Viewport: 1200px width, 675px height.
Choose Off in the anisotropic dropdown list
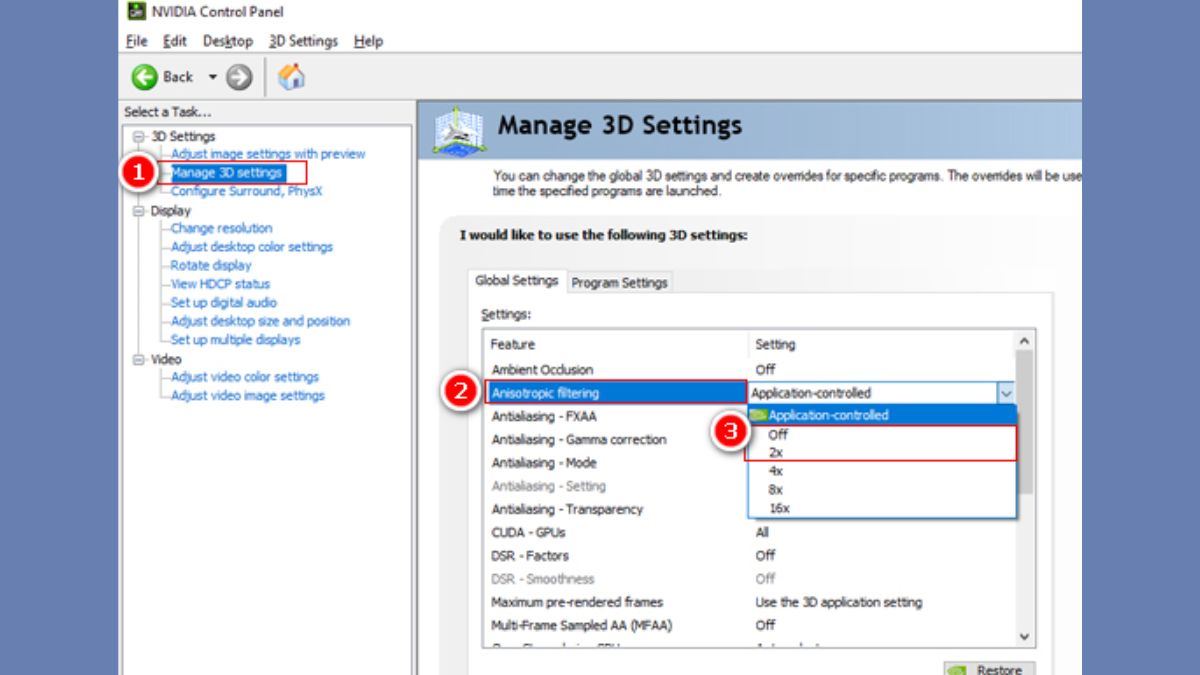tap(882, 435)
